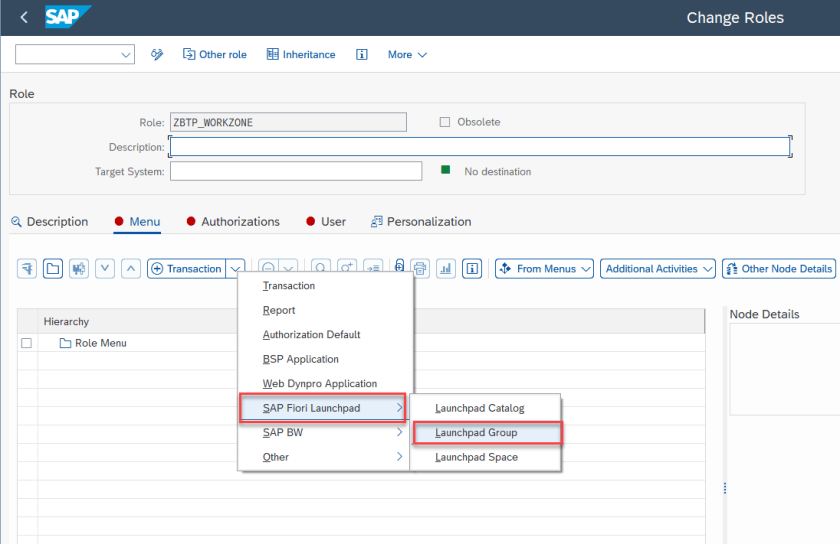Click the info icon in the menu toolbar
The image size is (840, 544).
(x=472, y=269)
